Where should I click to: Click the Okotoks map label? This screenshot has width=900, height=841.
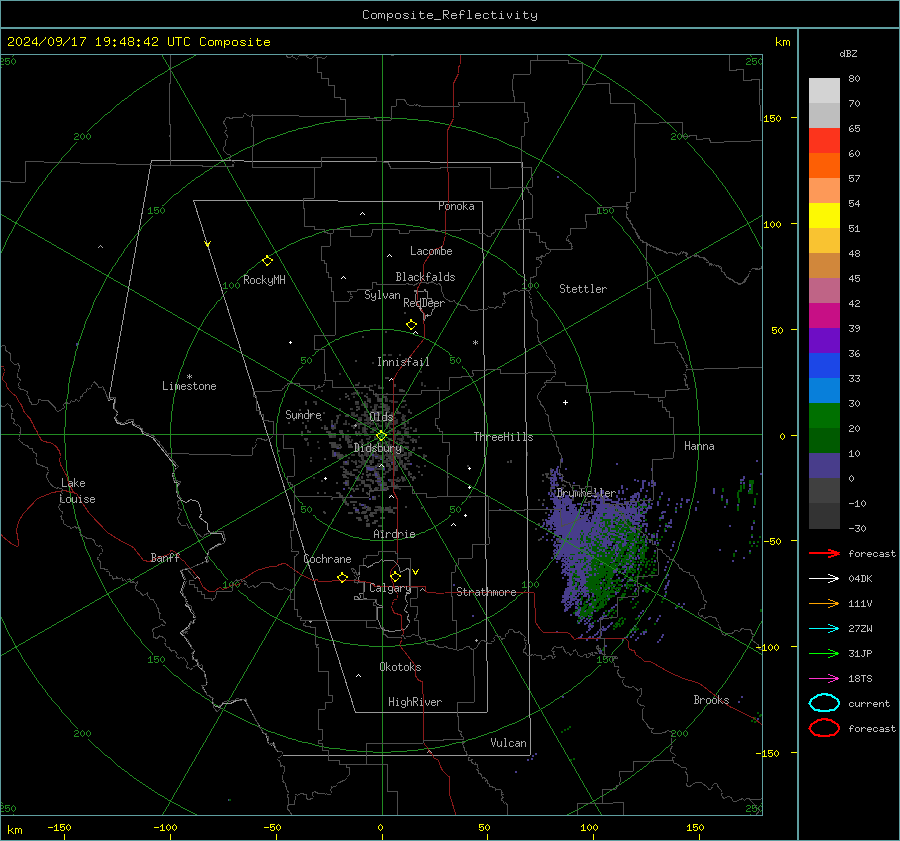tap(400, 667)
